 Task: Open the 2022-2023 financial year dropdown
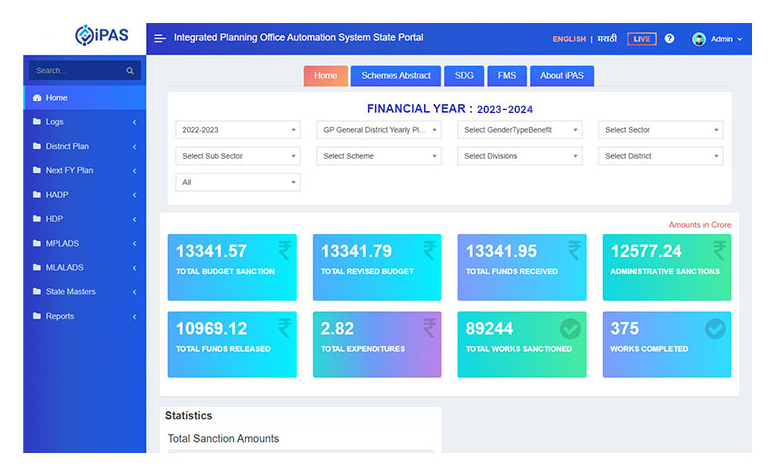[237, 130]
